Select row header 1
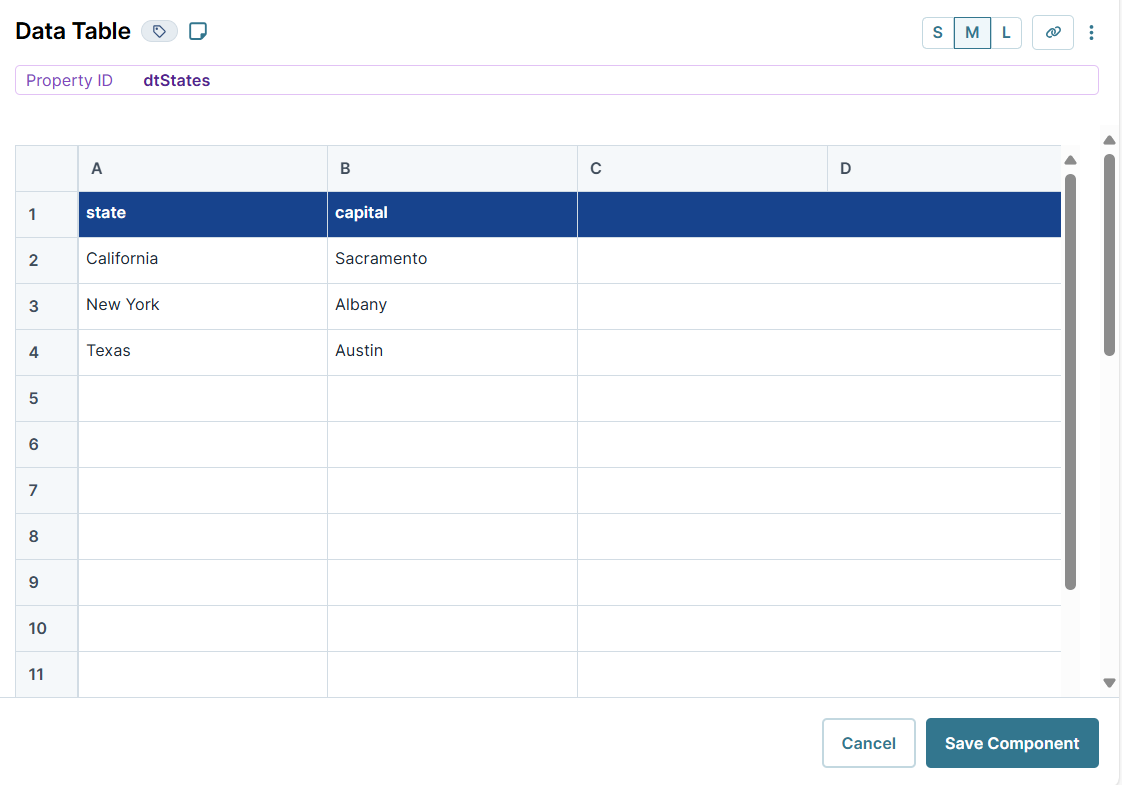This screenshot has height=785, width=1122. coord(47,214)
